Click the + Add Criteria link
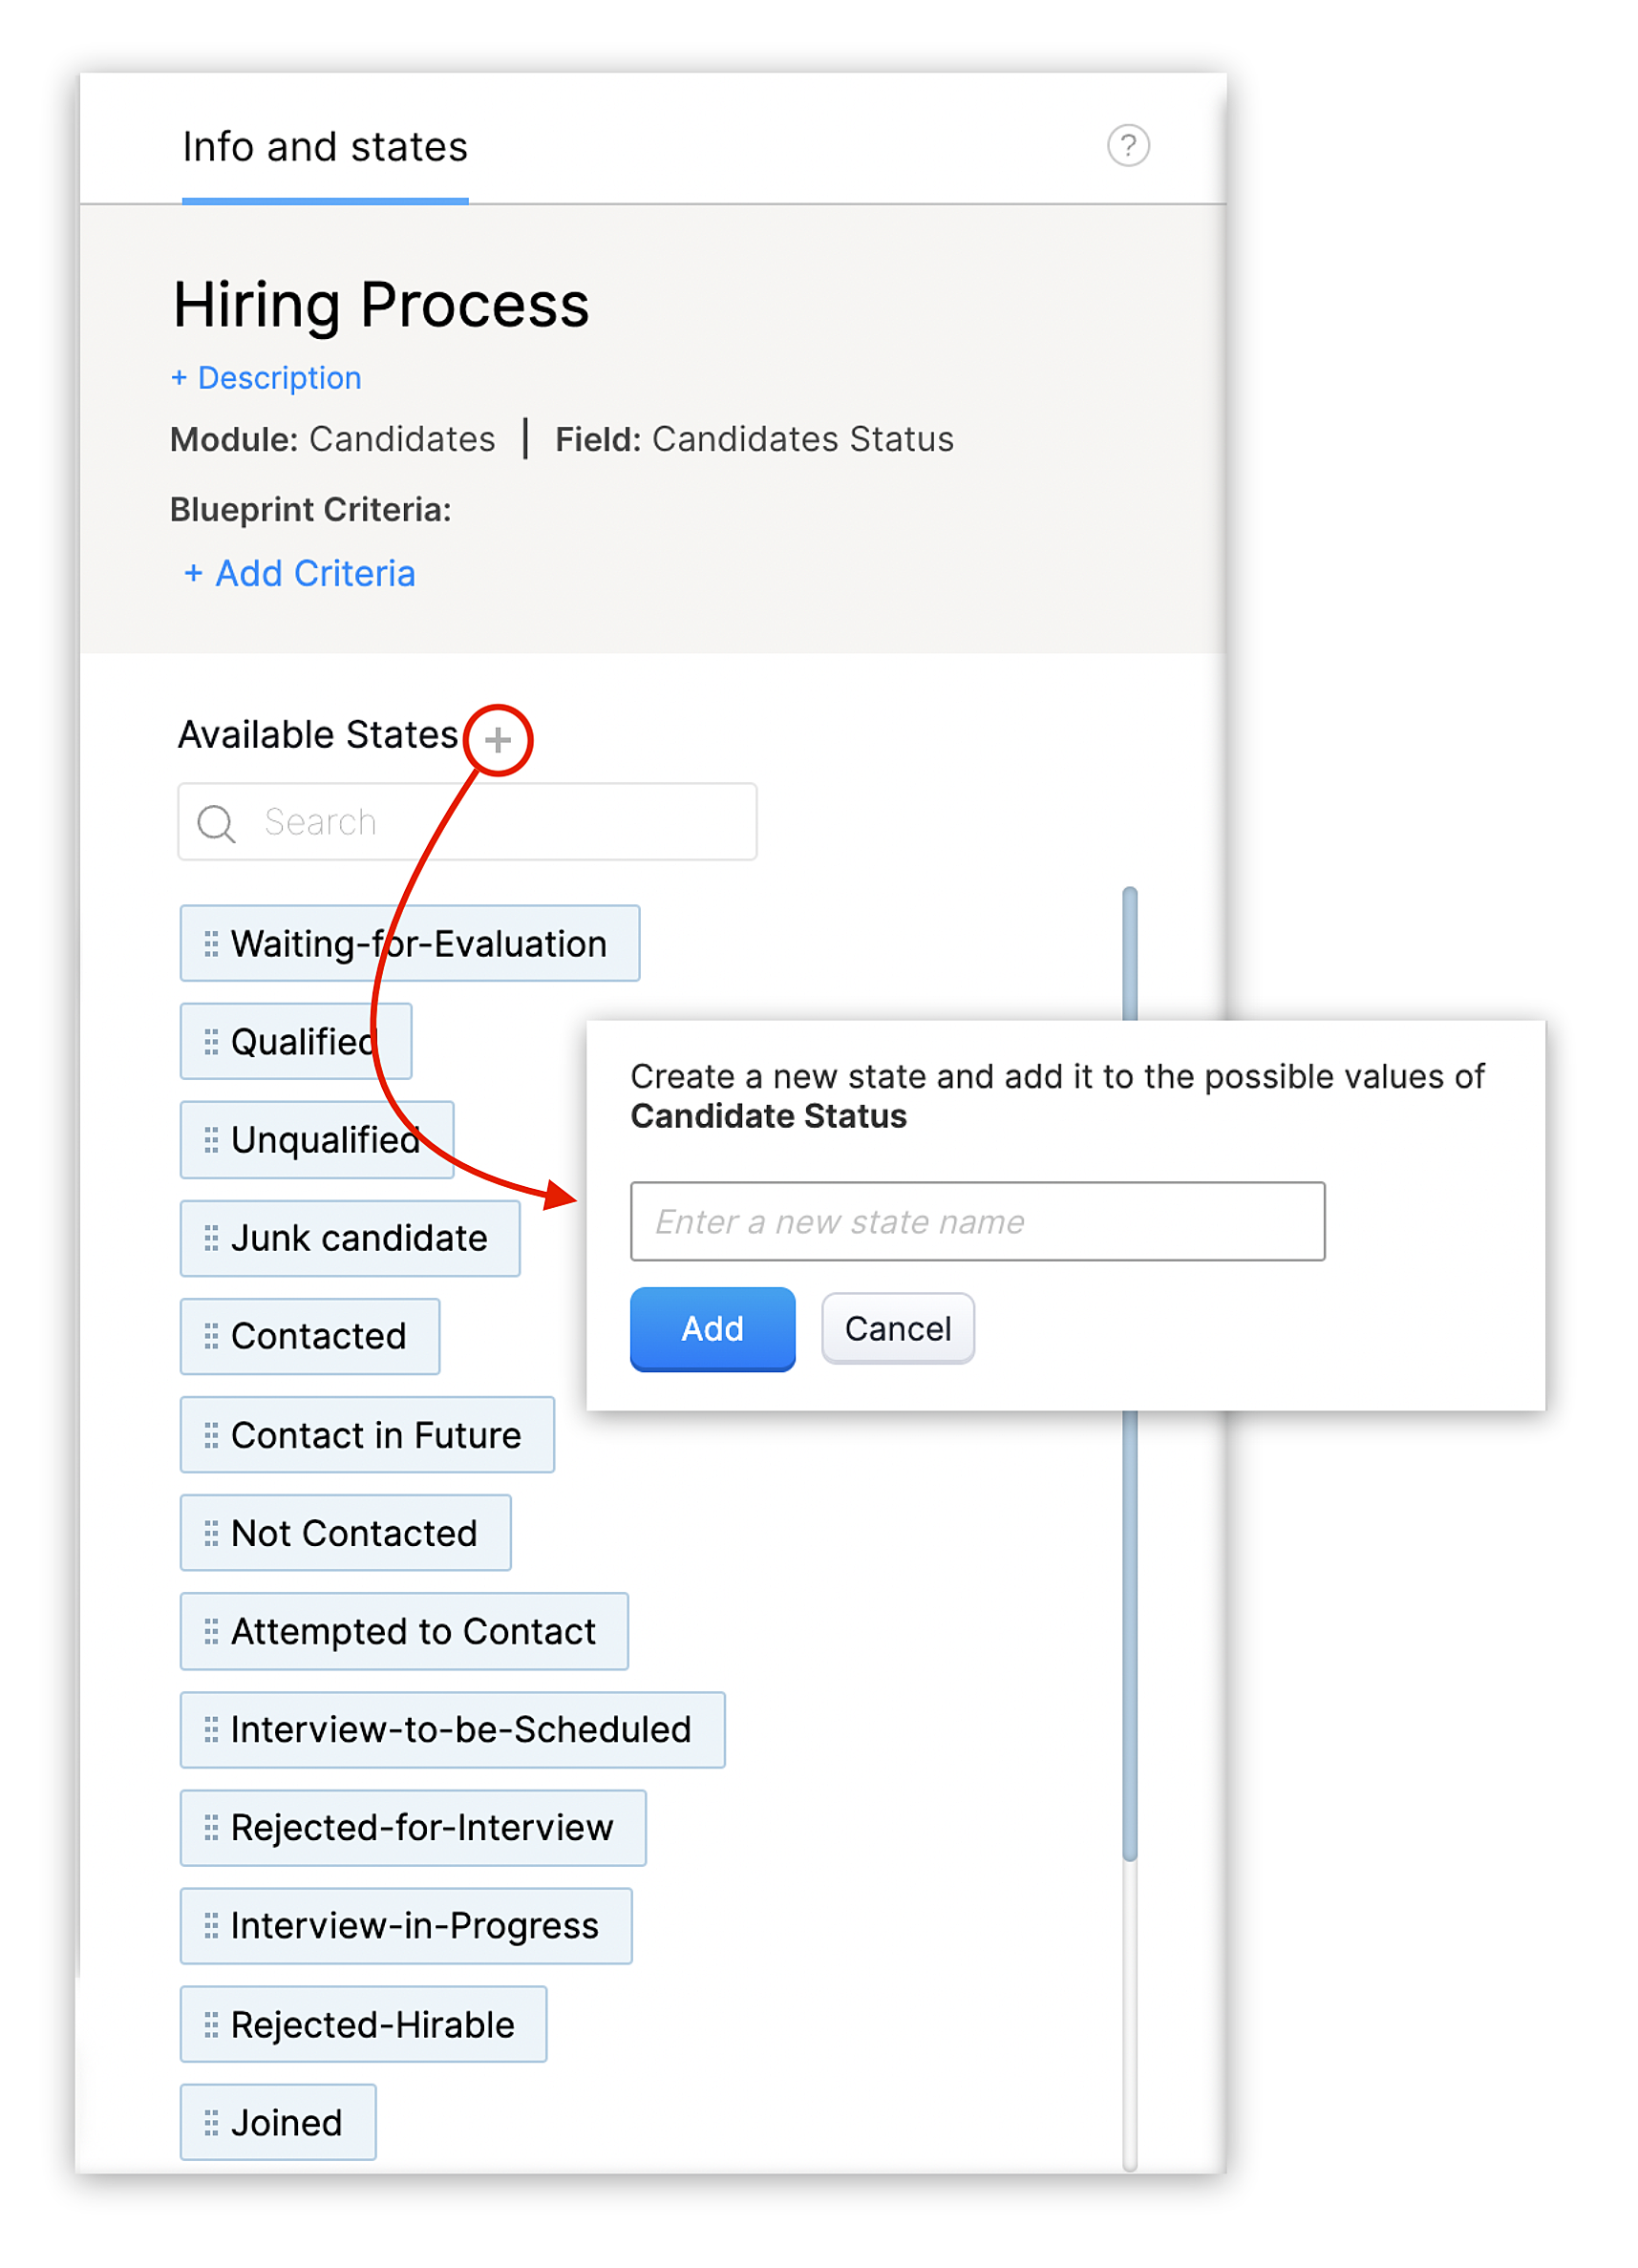The width and height of the screenshot is (1638, 2268). tap(299, 574)
